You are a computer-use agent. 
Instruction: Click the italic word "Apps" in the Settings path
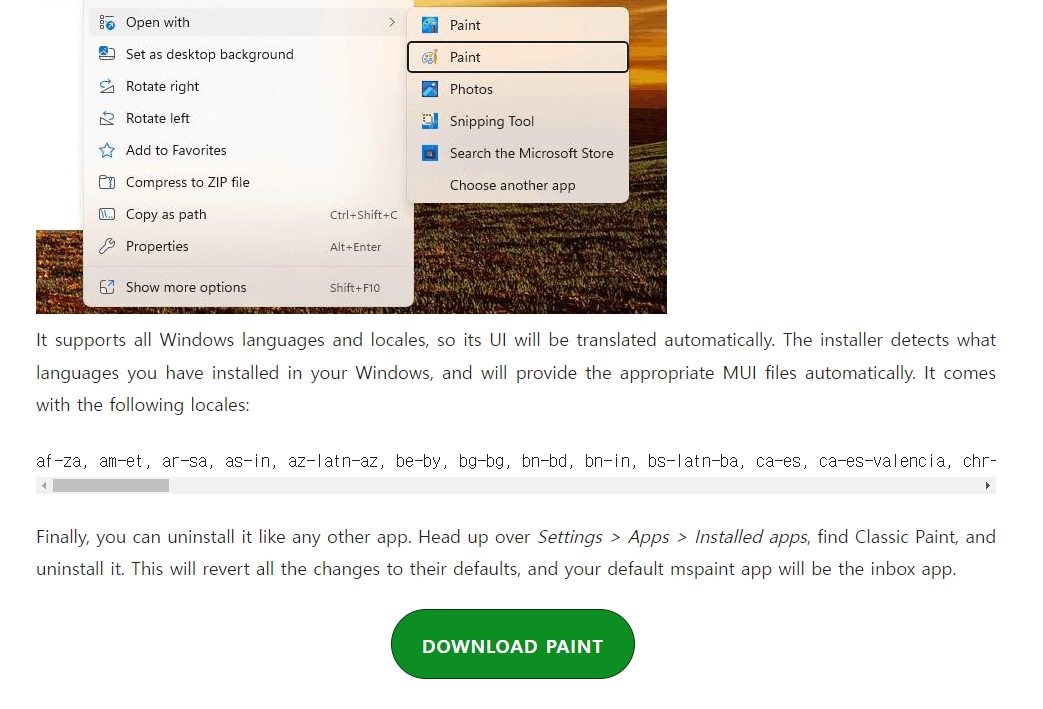click(648, 537)
